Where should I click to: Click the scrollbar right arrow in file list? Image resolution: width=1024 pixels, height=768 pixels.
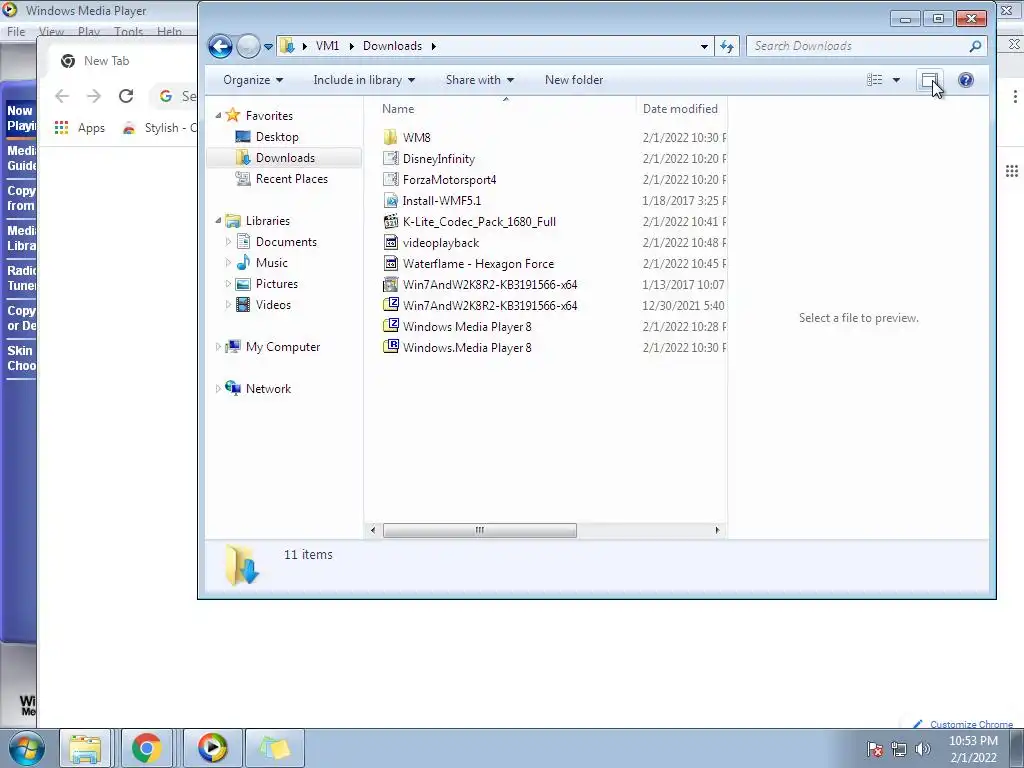pos(717,530)
